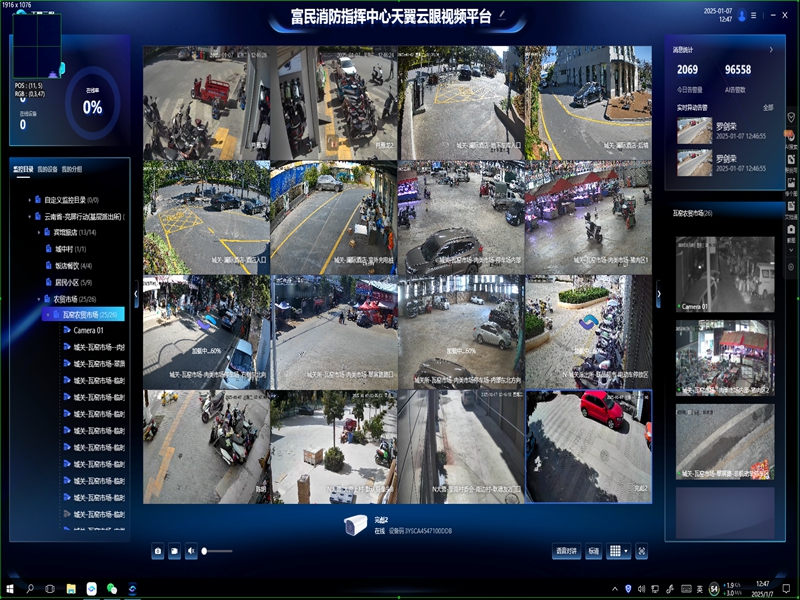Click the record video icon in bottom toolbar
The height and width of the screenshot is (600, 800).
pyautogui.click(x=174, y=551)
